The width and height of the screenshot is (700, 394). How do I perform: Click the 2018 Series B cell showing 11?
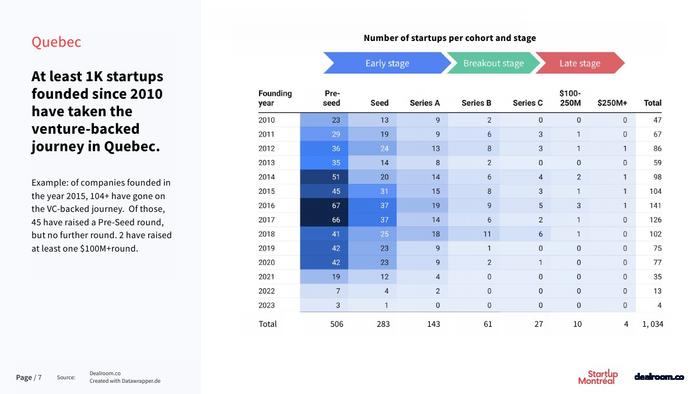point(474,234)
